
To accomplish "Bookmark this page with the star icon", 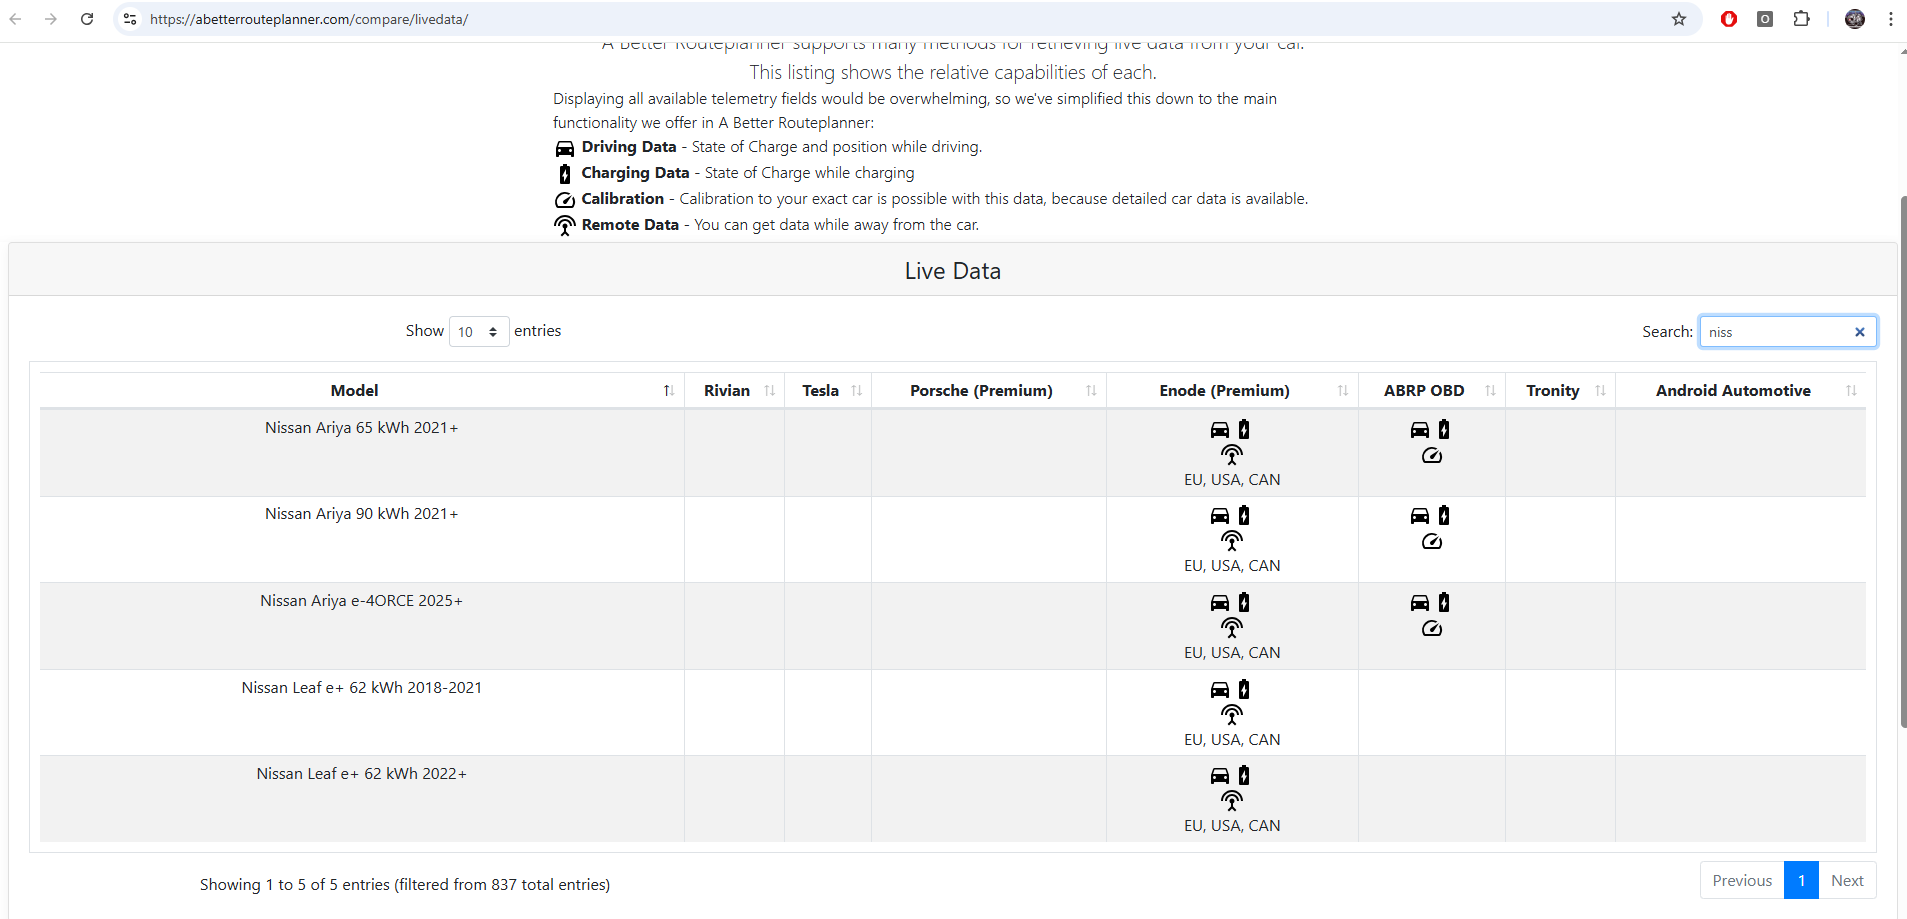I will coord(1679,19).
